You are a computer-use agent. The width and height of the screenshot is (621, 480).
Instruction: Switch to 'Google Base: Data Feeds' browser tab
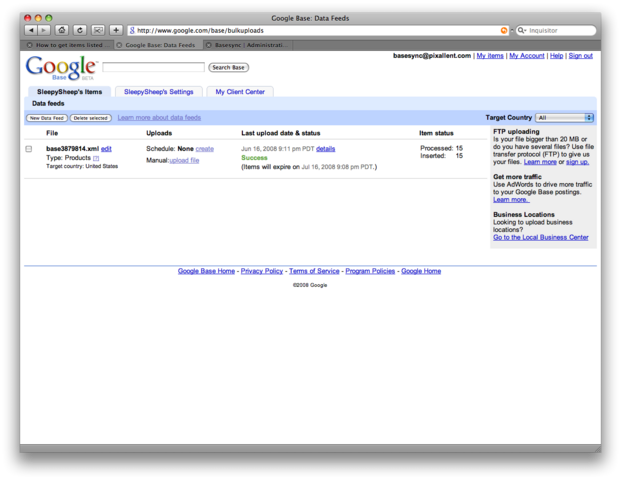pyautogui.click(x=158, y=45)
